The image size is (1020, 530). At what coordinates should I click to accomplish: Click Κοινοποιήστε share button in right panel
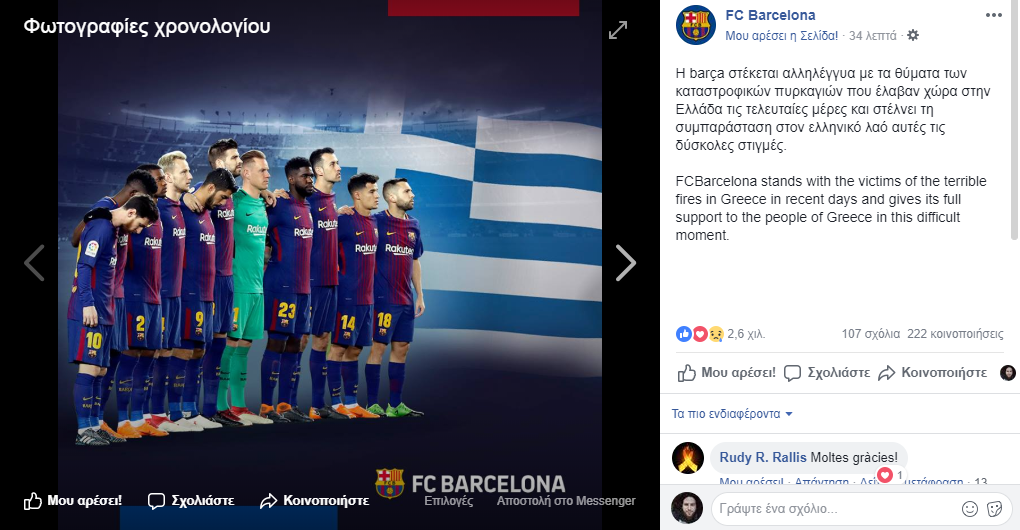932,373
